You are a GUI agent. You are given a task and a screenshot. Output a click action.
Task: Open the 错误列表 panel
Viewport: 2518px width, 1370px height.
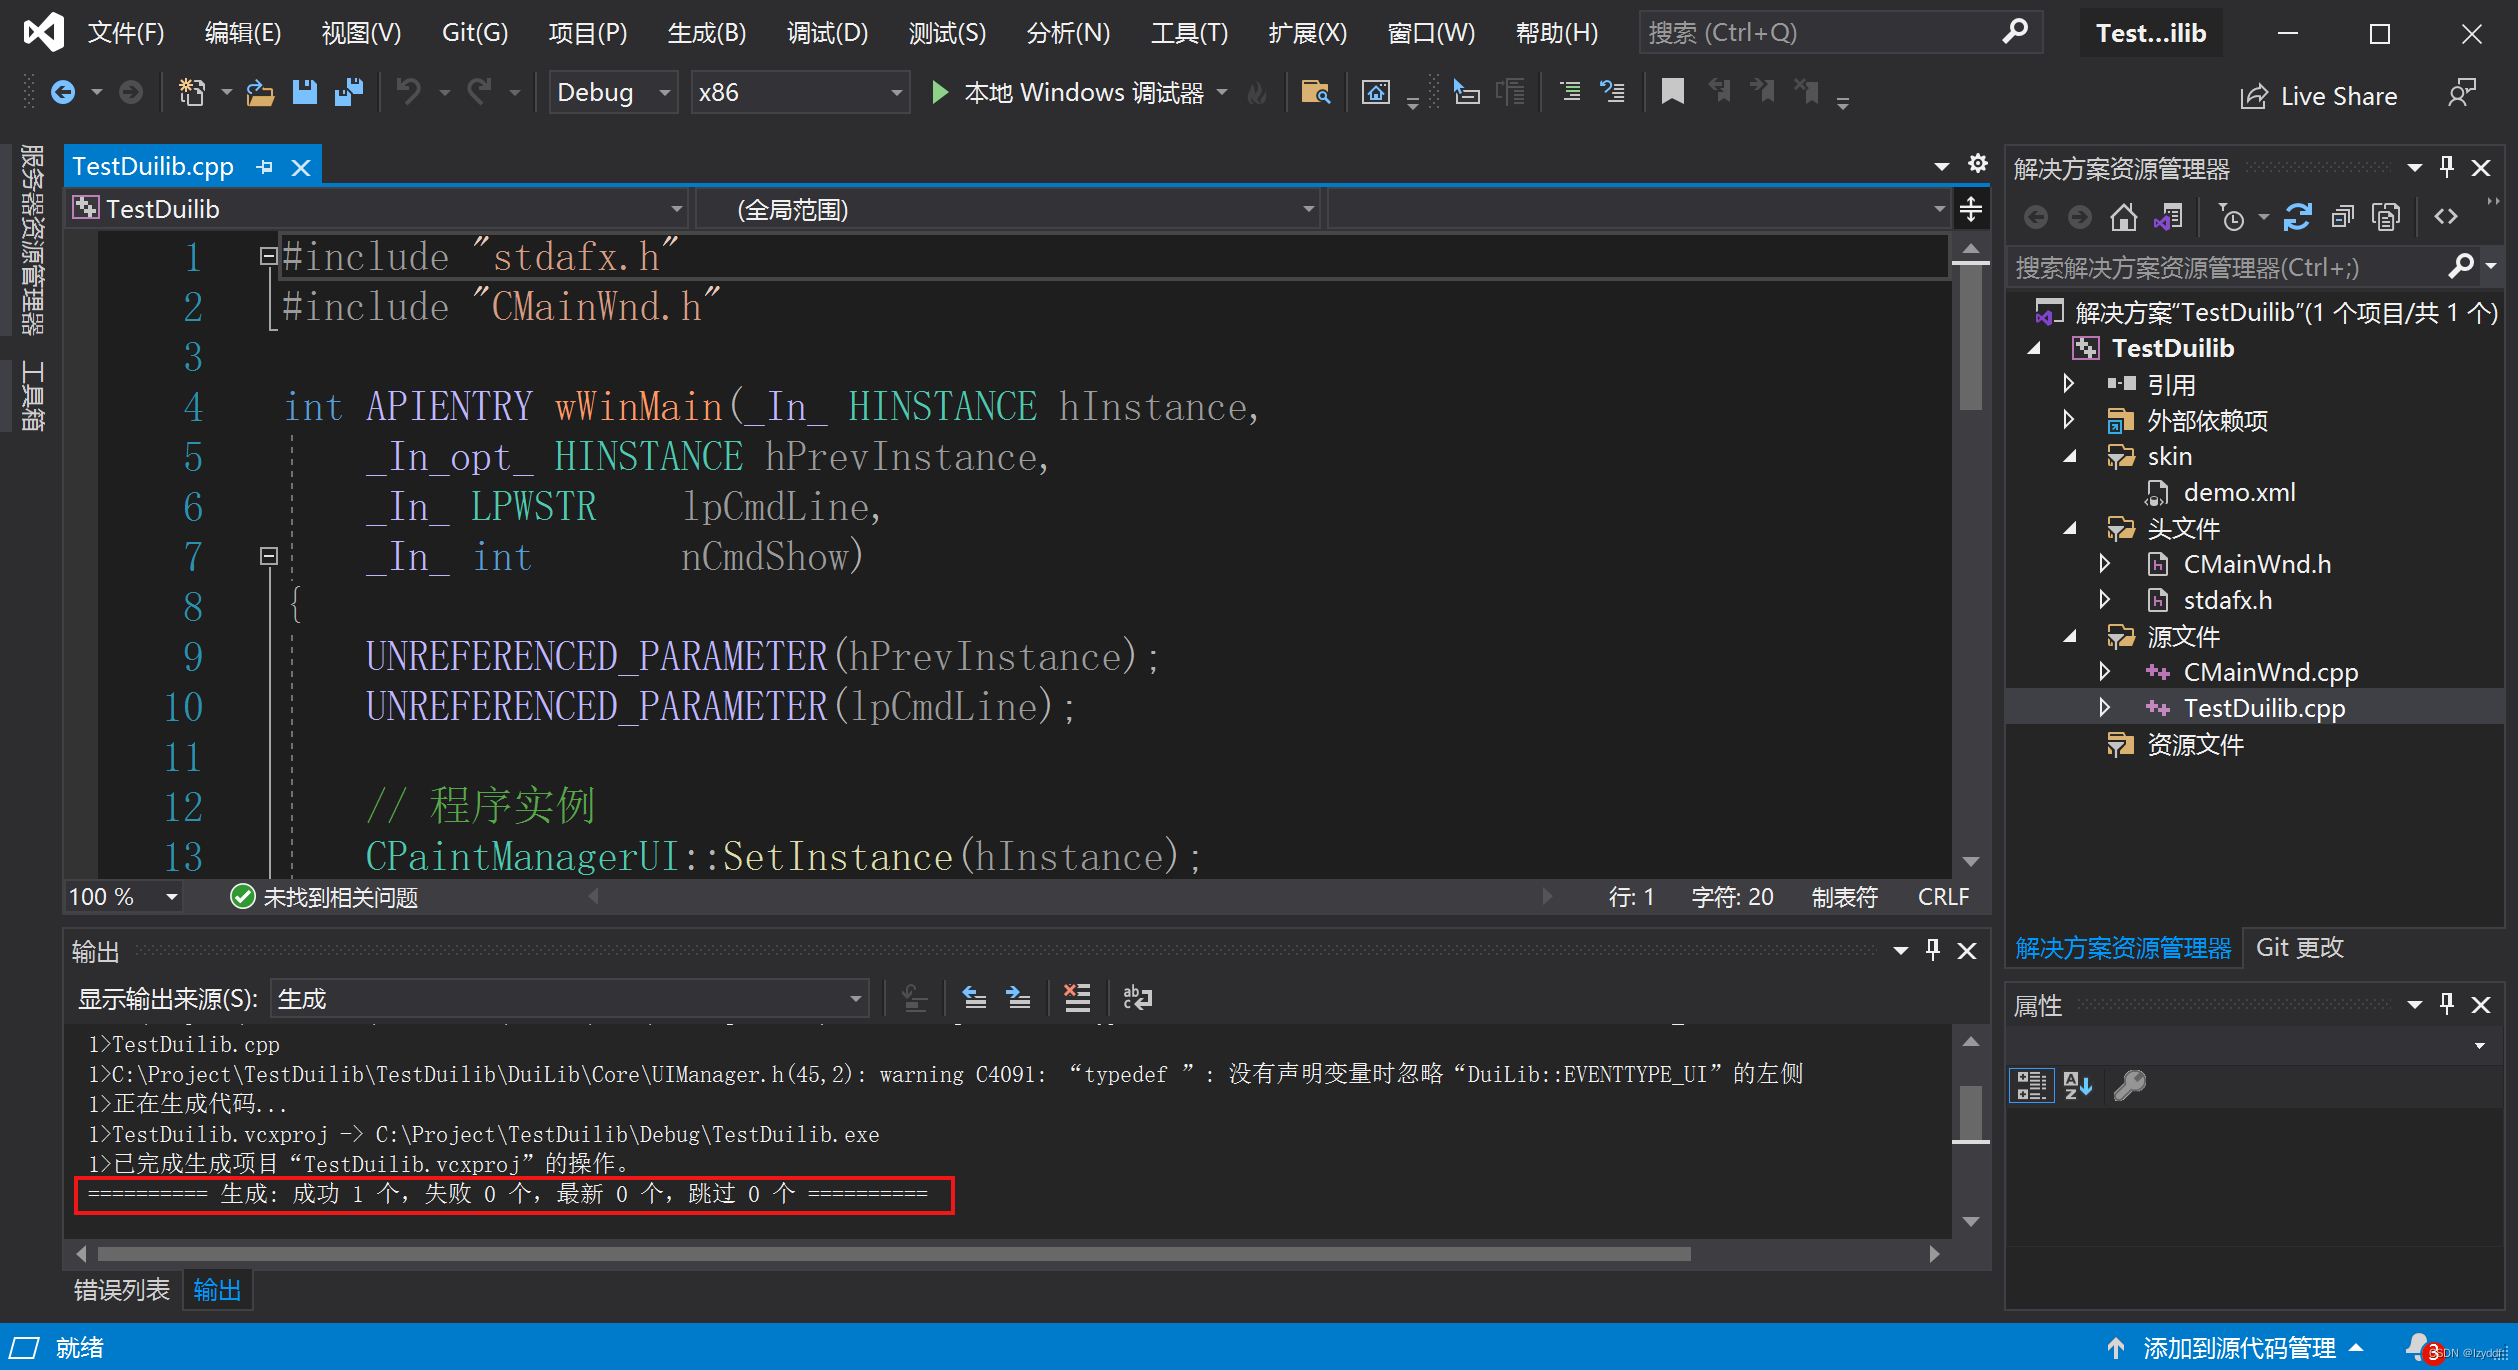[x=121, y=1290]
